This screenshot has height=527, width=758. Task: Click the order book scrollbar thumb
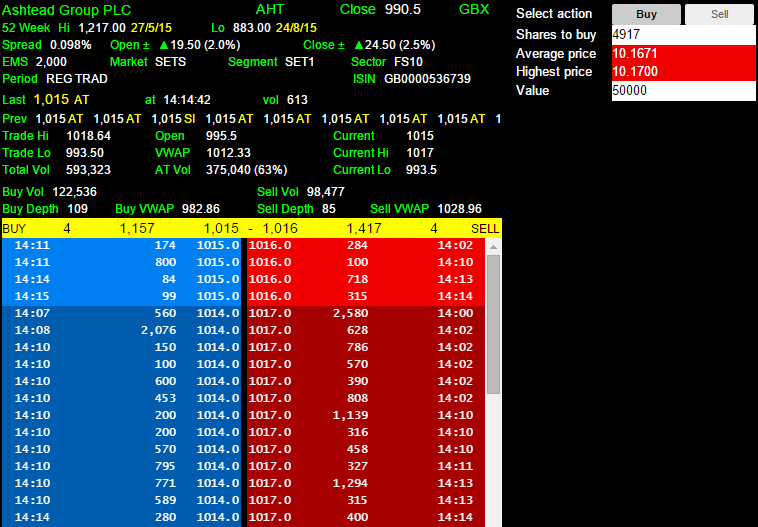pyautogui.click(x=493, y=324)
